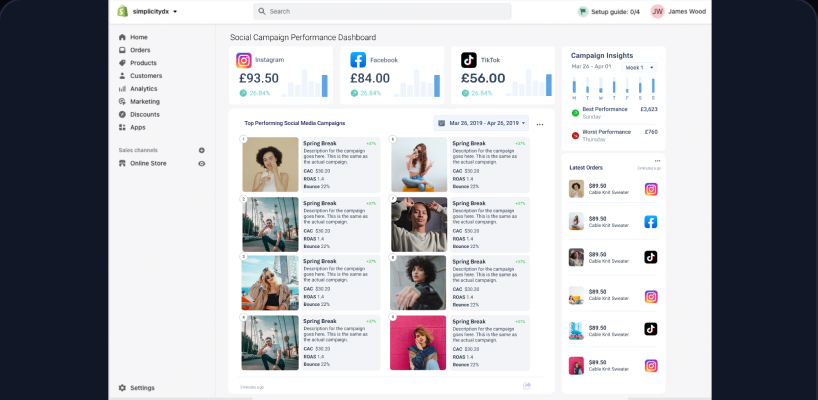The height and width of the screenshot is (400, 818).
Task: Click the £56.00 TikTok amount
Action: tap(483, 78)
